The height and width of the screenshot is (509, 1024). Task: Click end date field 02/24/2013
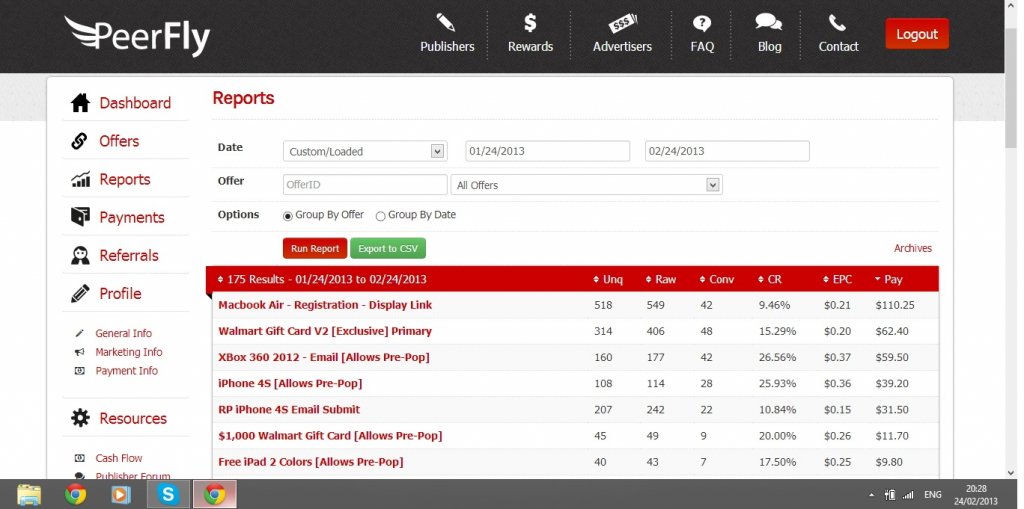coord(728,151)
